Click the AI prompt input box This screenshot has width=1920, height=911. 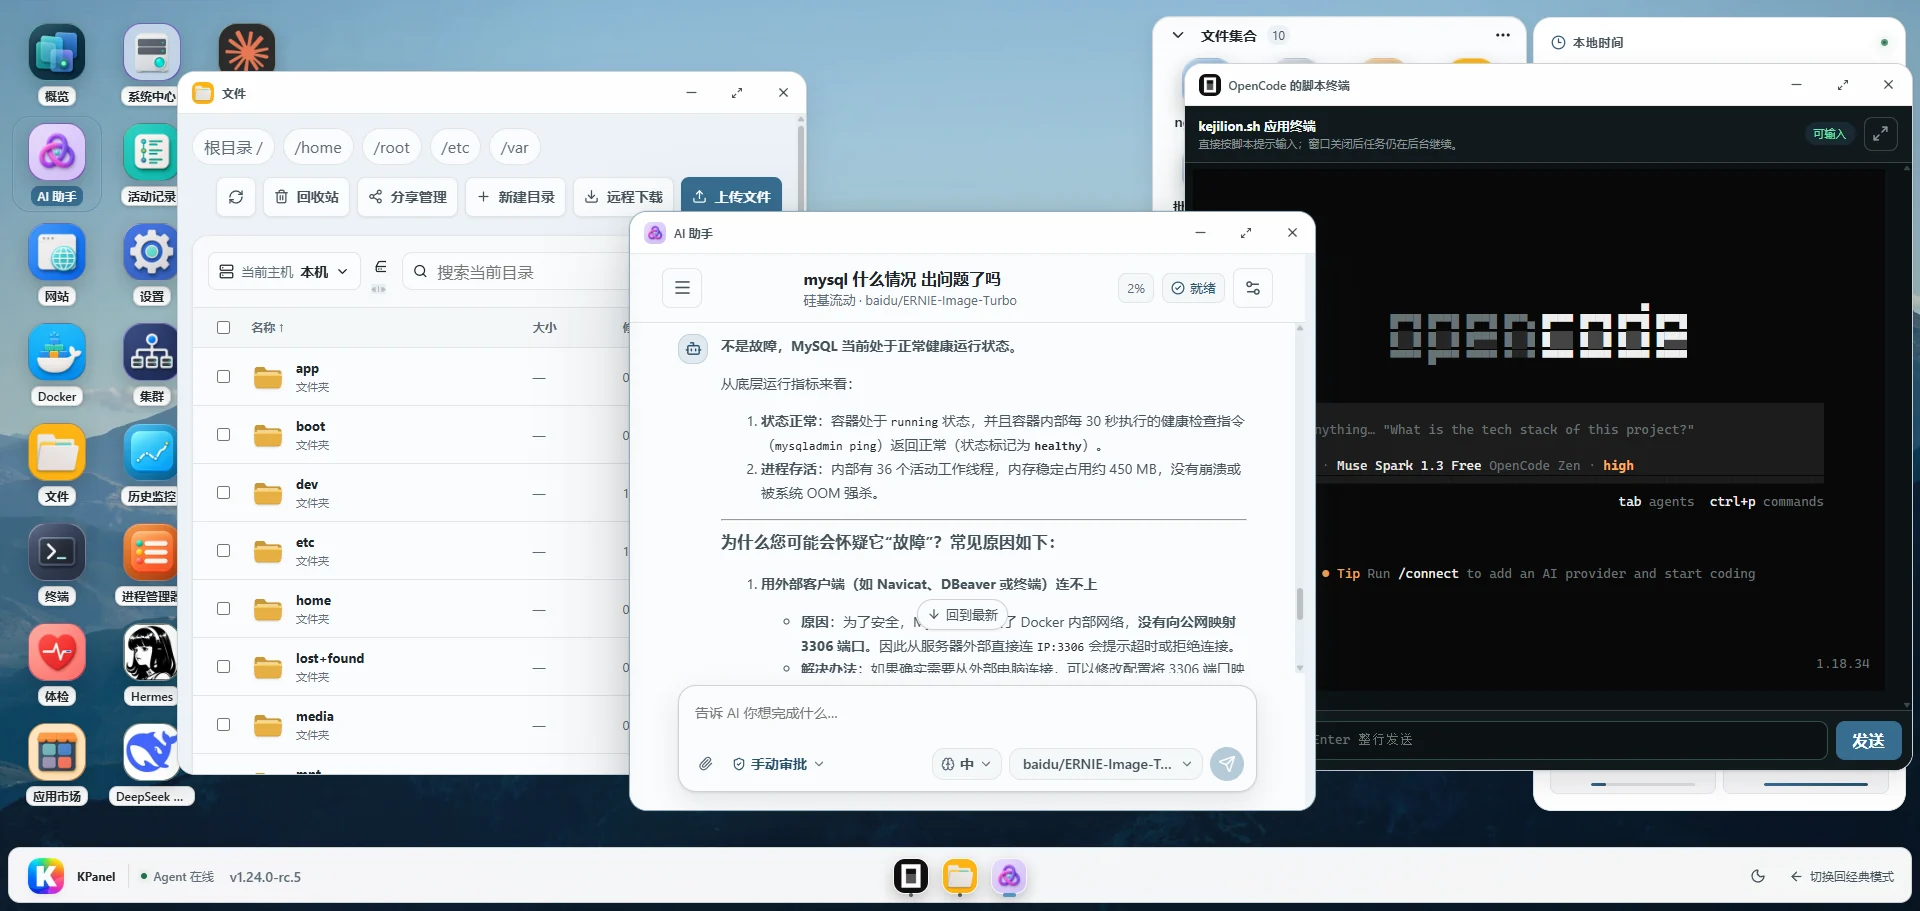[x=966, y=713]
